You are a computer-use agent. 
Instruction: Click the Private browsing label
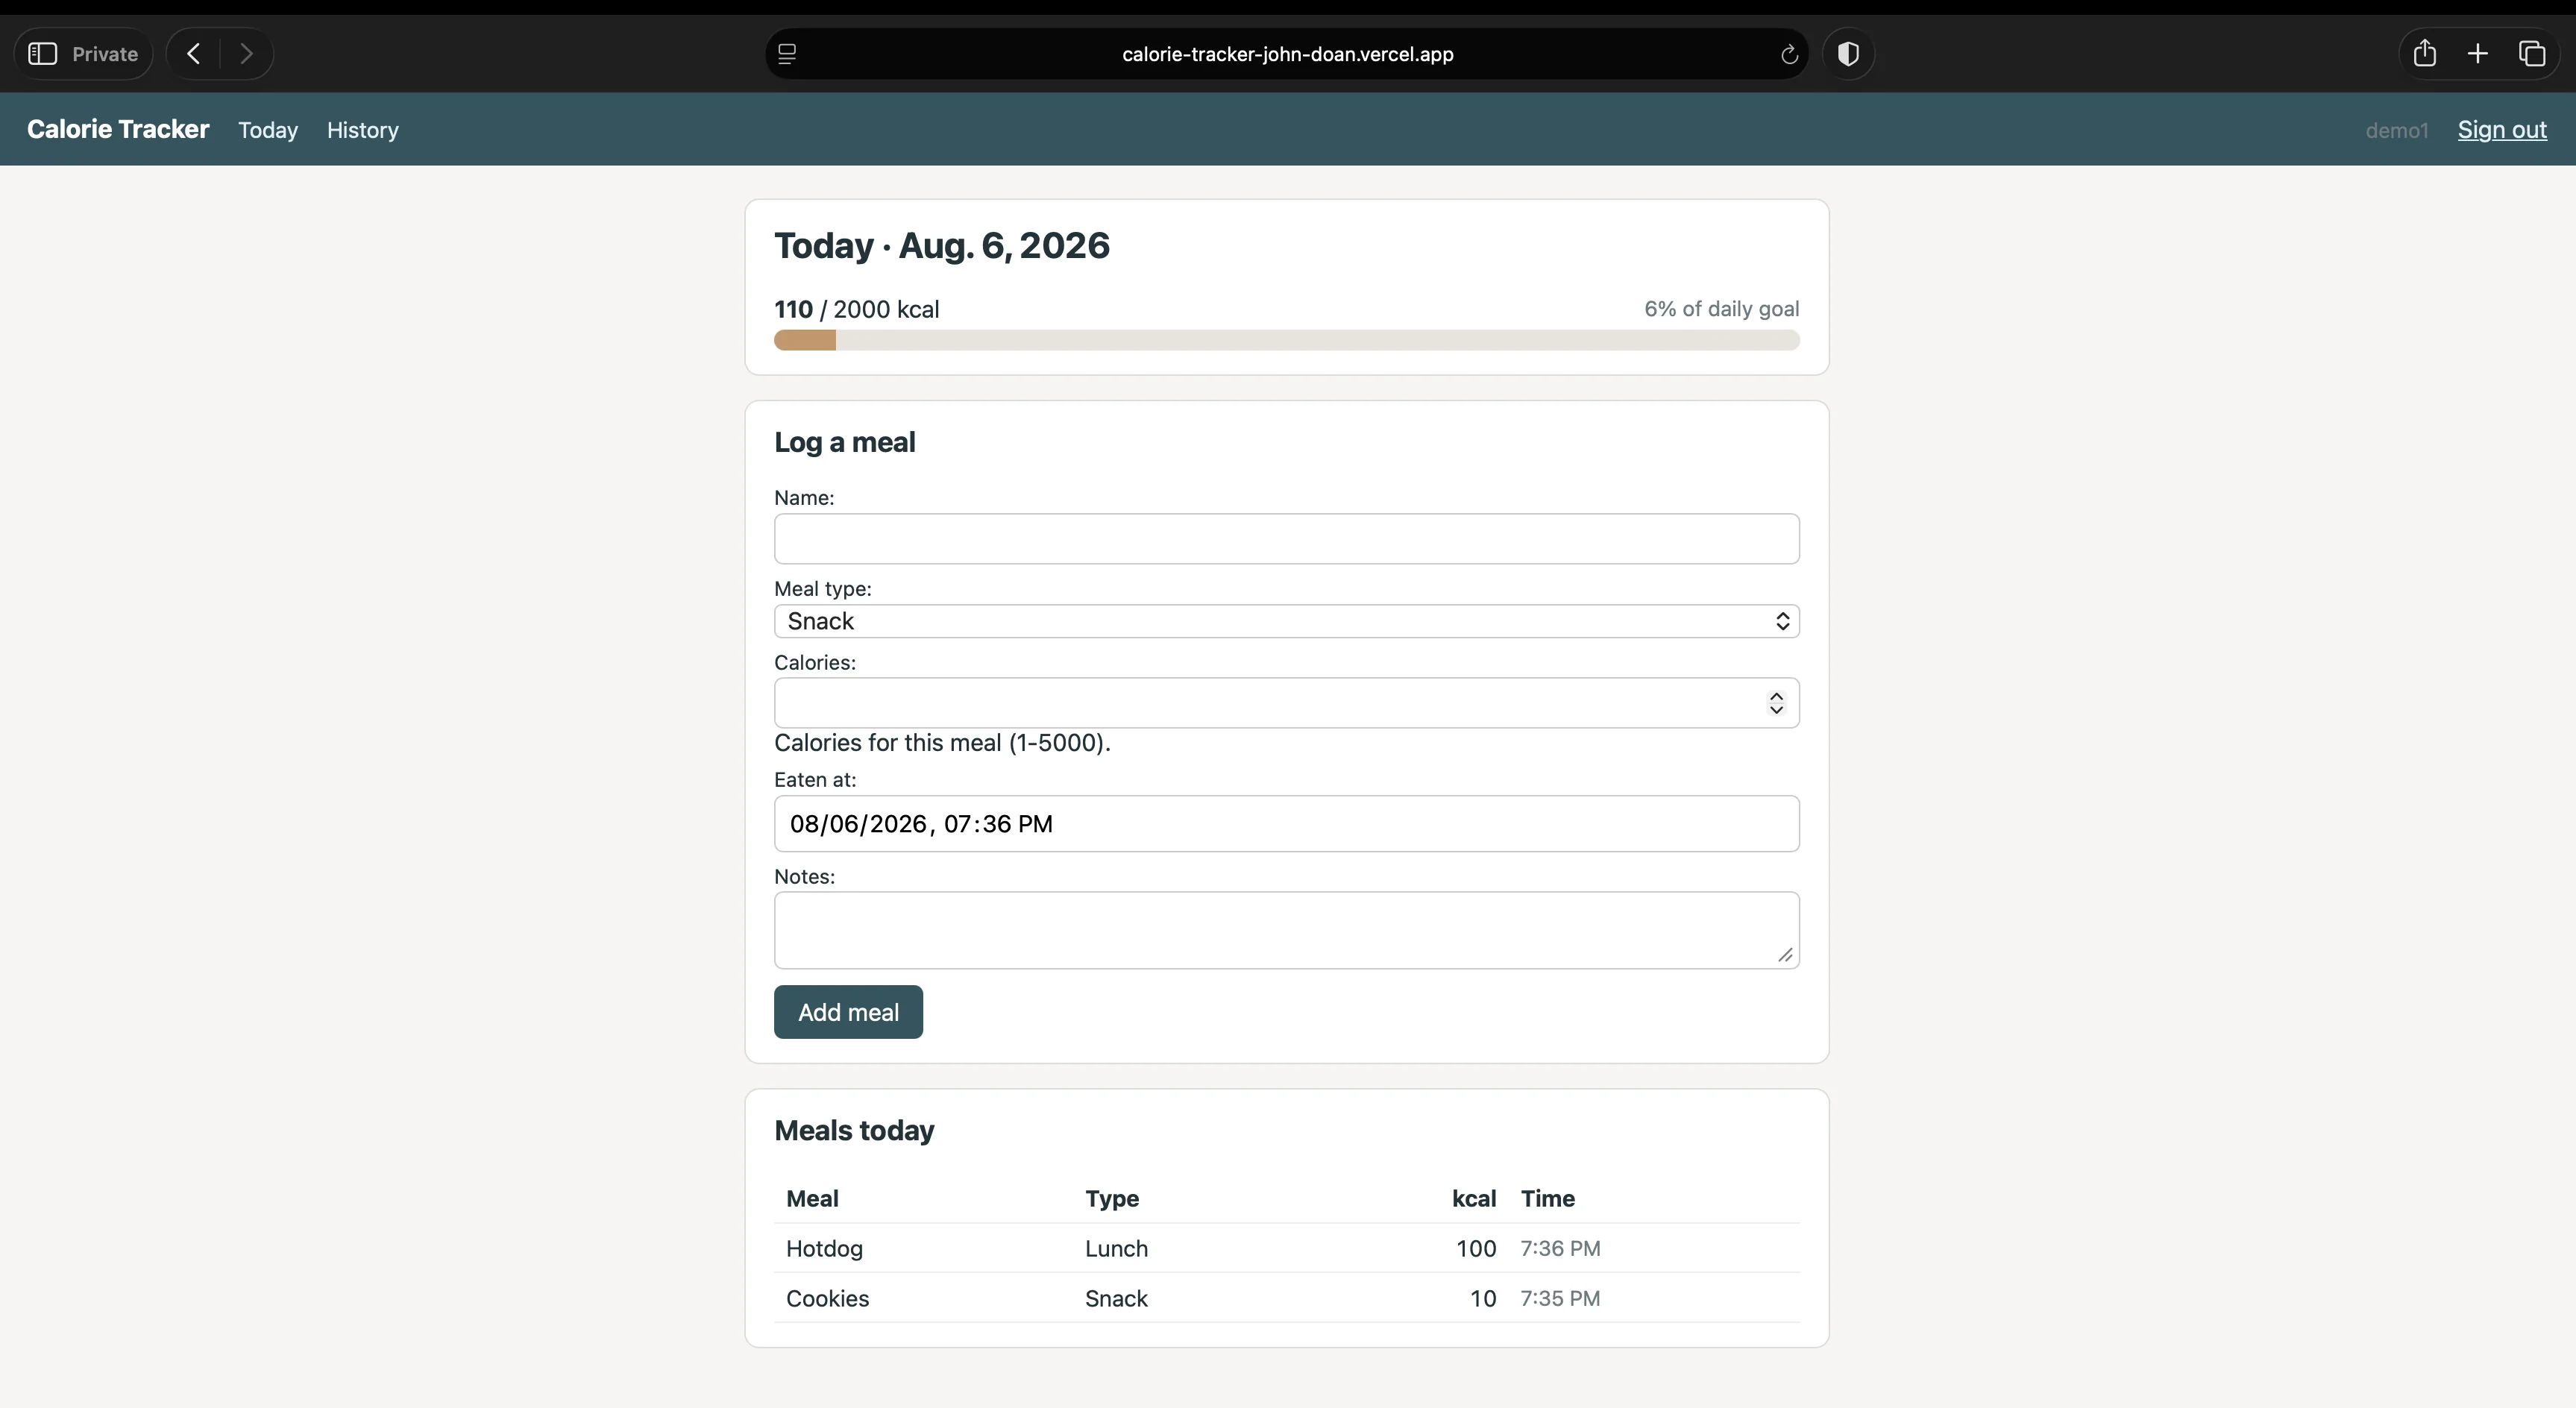pos(105,54)
